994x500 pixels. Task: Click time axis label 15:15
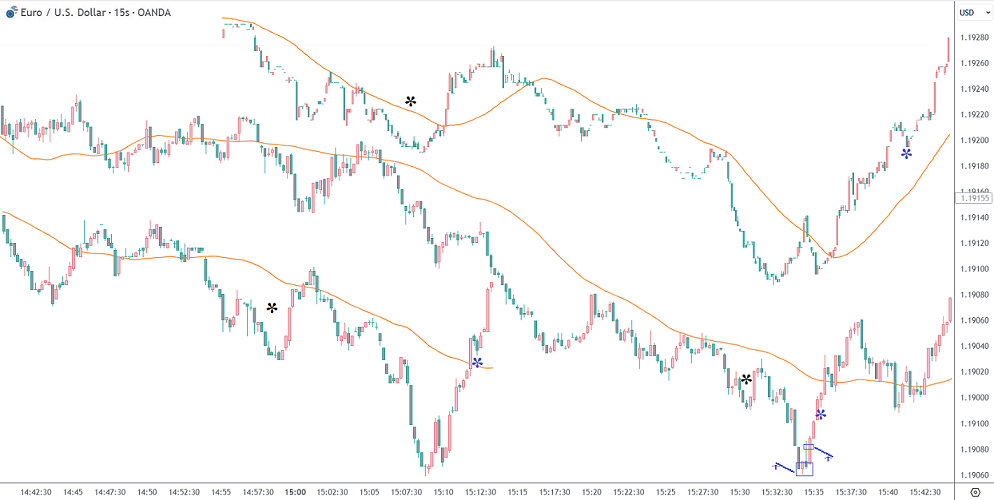518,492
